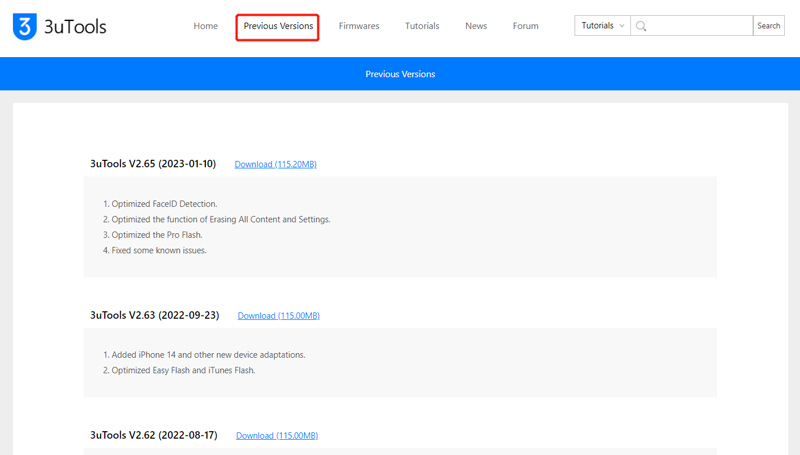Image resolution: width=800 pixels, height=455 pixels.
Task: Click the Optimized Easy Flash and iTunes Flash line
Action: (x=179, y=370)
